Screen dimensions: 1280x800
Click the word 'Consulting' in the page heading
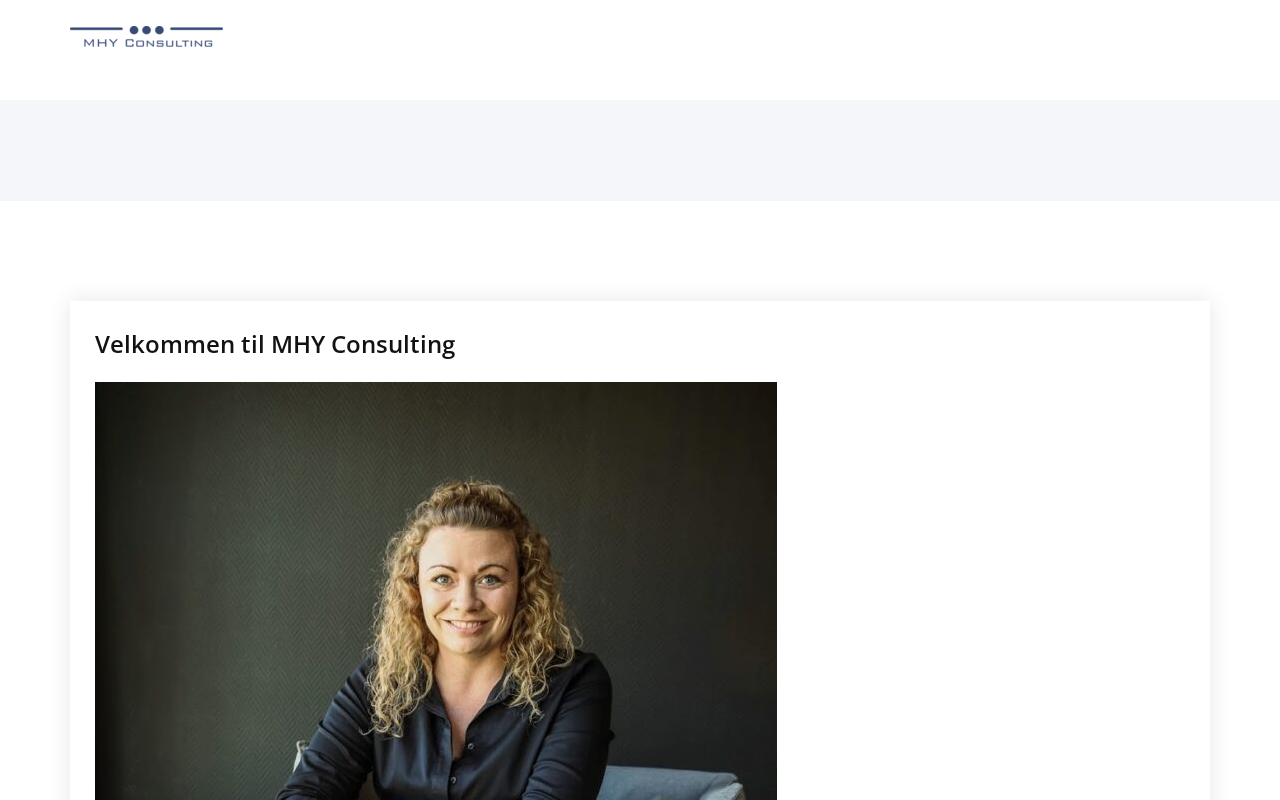(393, 344)
